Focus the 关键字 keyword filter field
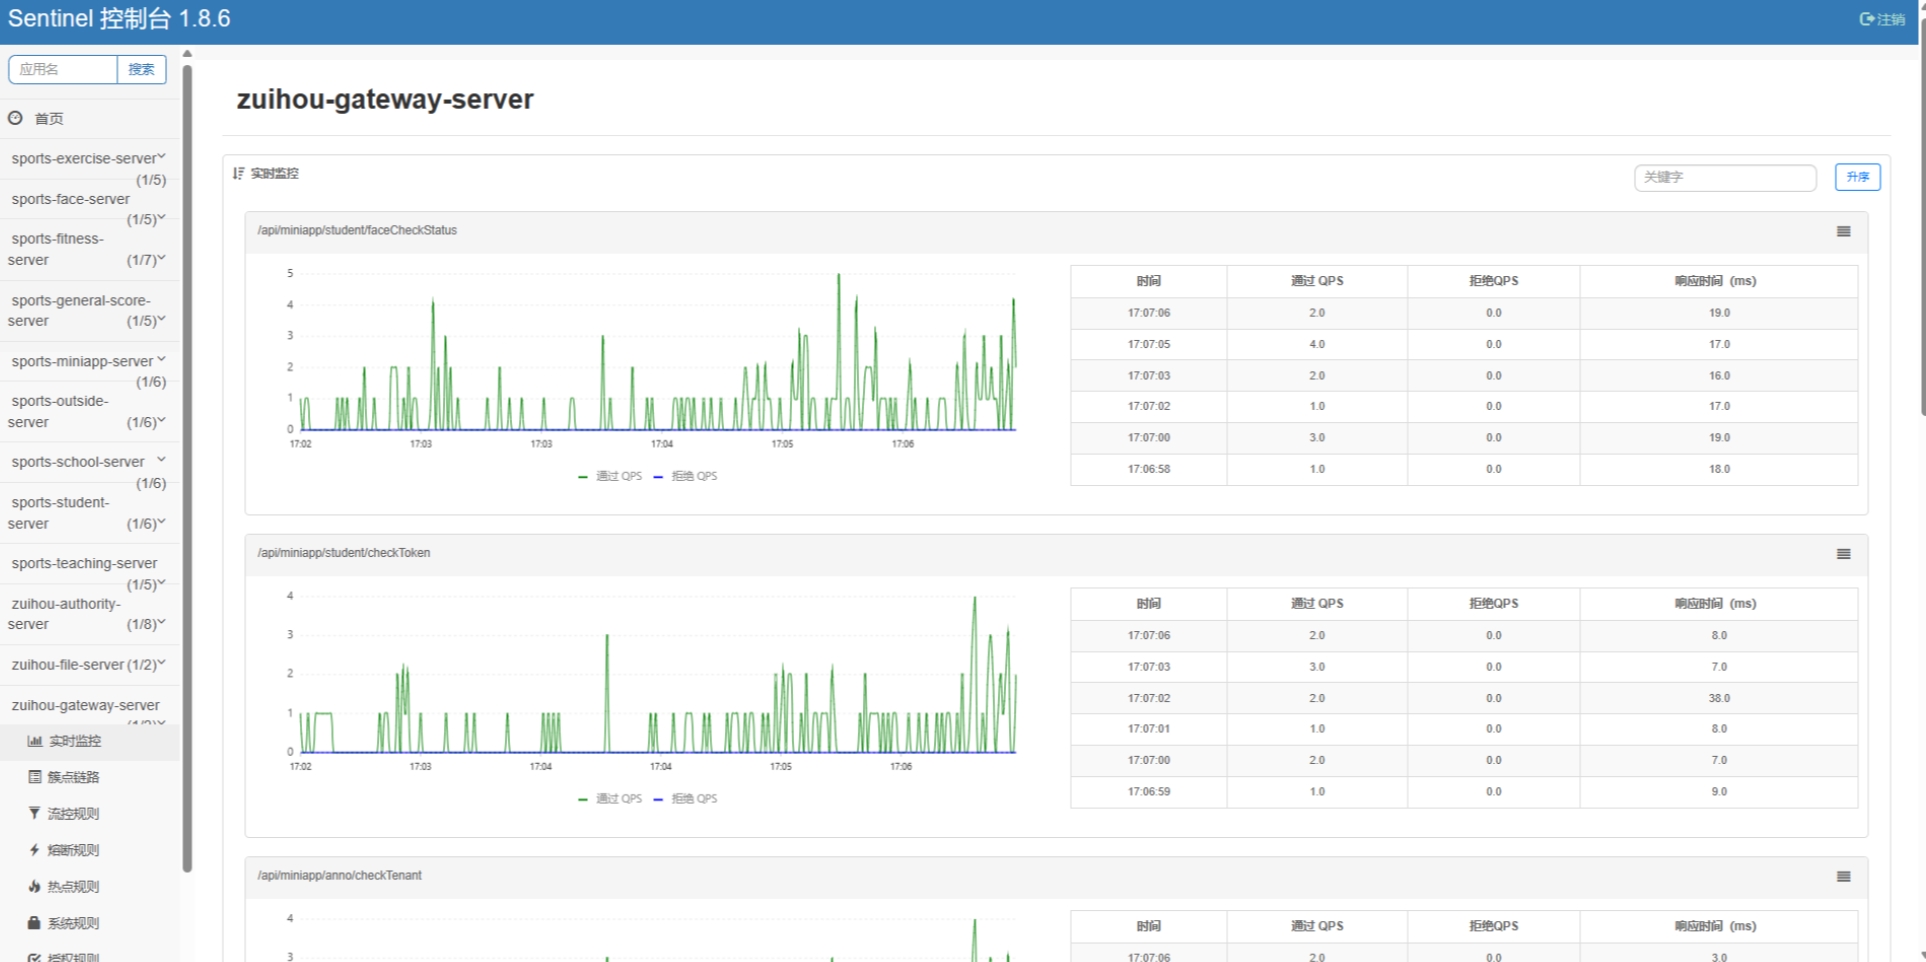This screenshot has width=1926, height=962. click(1725, 177)
